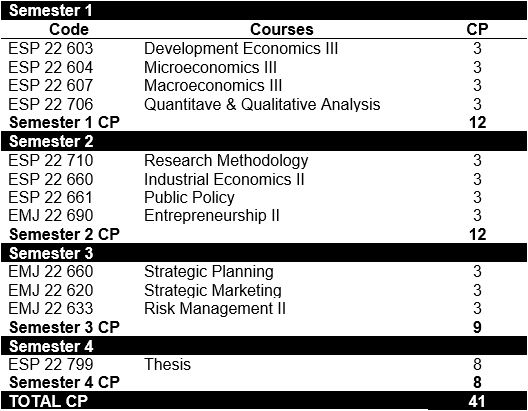This screenshot has width=528, height=411.
Task: Click Development Economics III course name
Action: point(241,48)
